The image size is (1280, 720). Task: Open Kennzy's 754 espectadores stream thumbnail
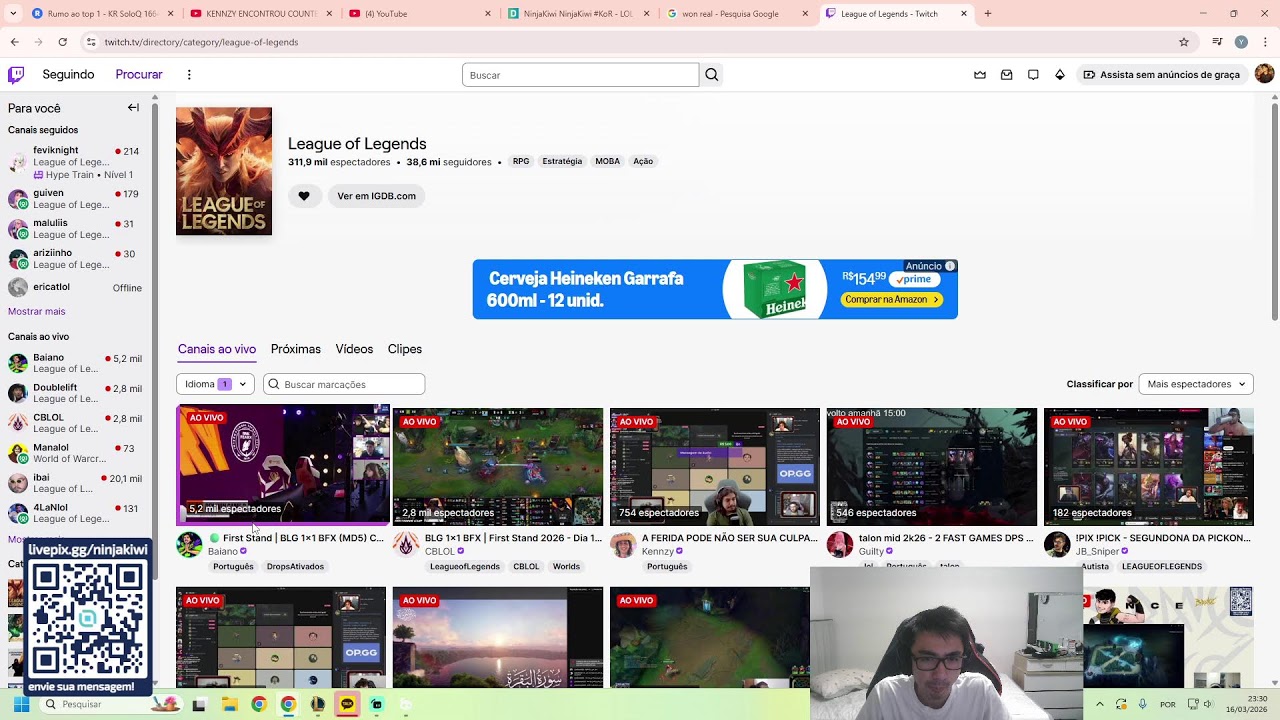pos(715,467)
